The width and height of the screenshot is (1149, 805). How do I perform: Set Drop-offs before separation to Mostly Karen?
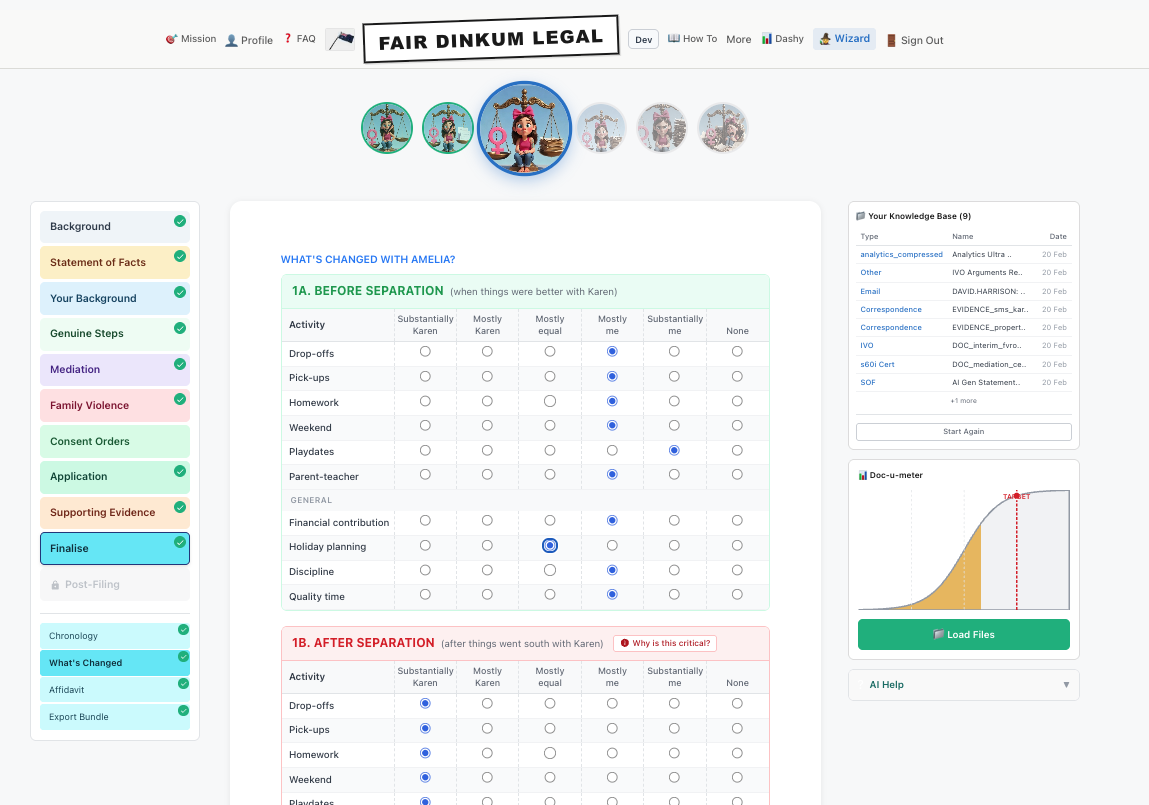pos(487,352)
